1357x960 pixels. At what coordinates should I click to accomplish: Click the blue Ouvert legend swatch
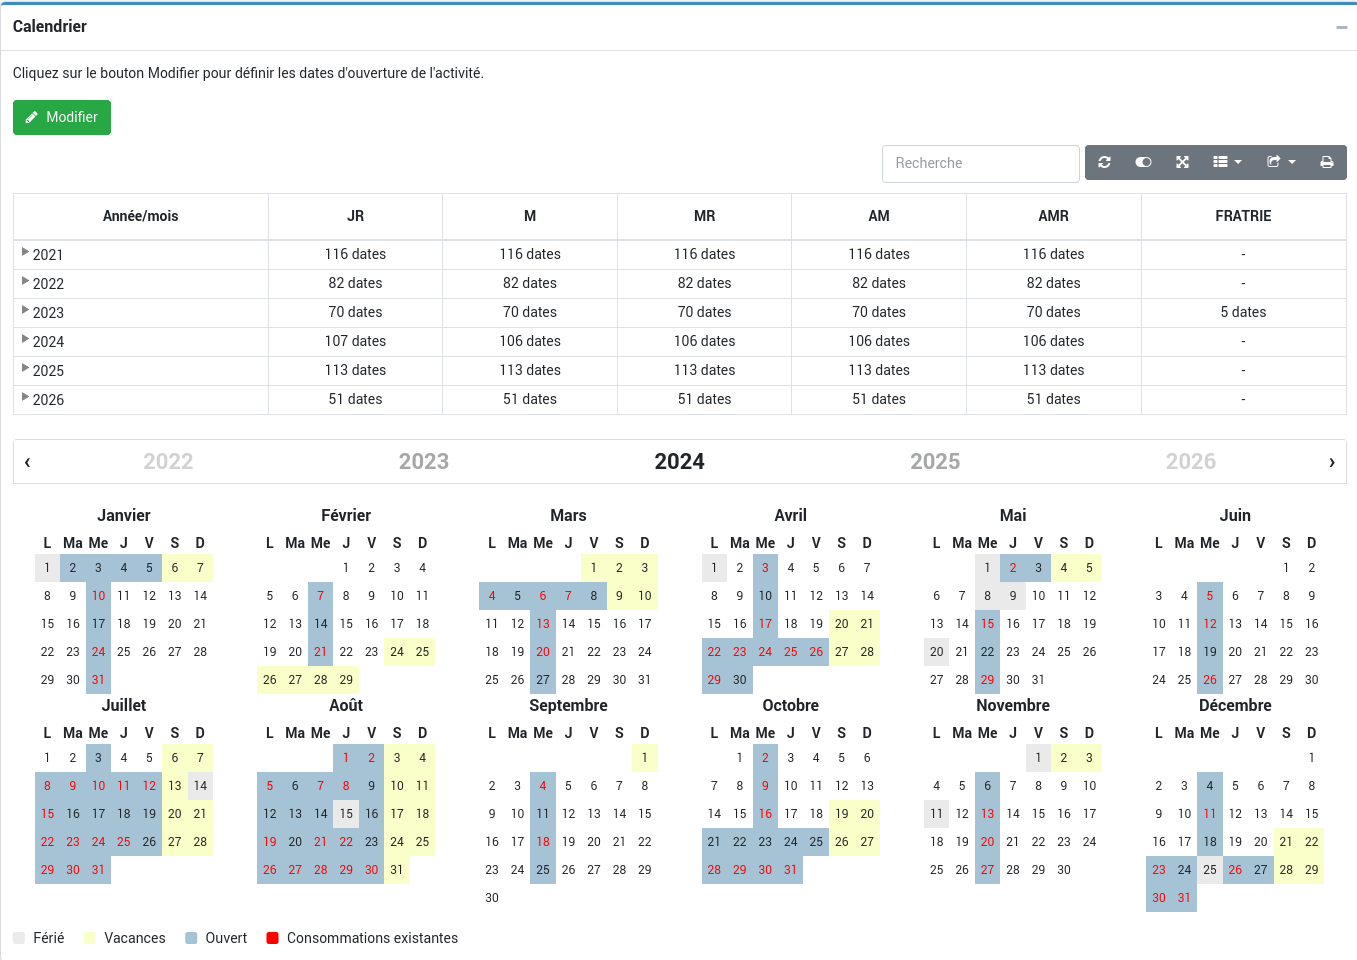[191, 938]
